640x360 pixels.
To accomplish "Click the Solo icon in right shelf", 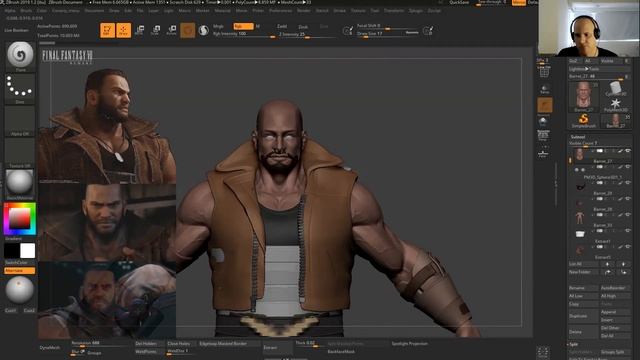I will [x=543, y=122].
